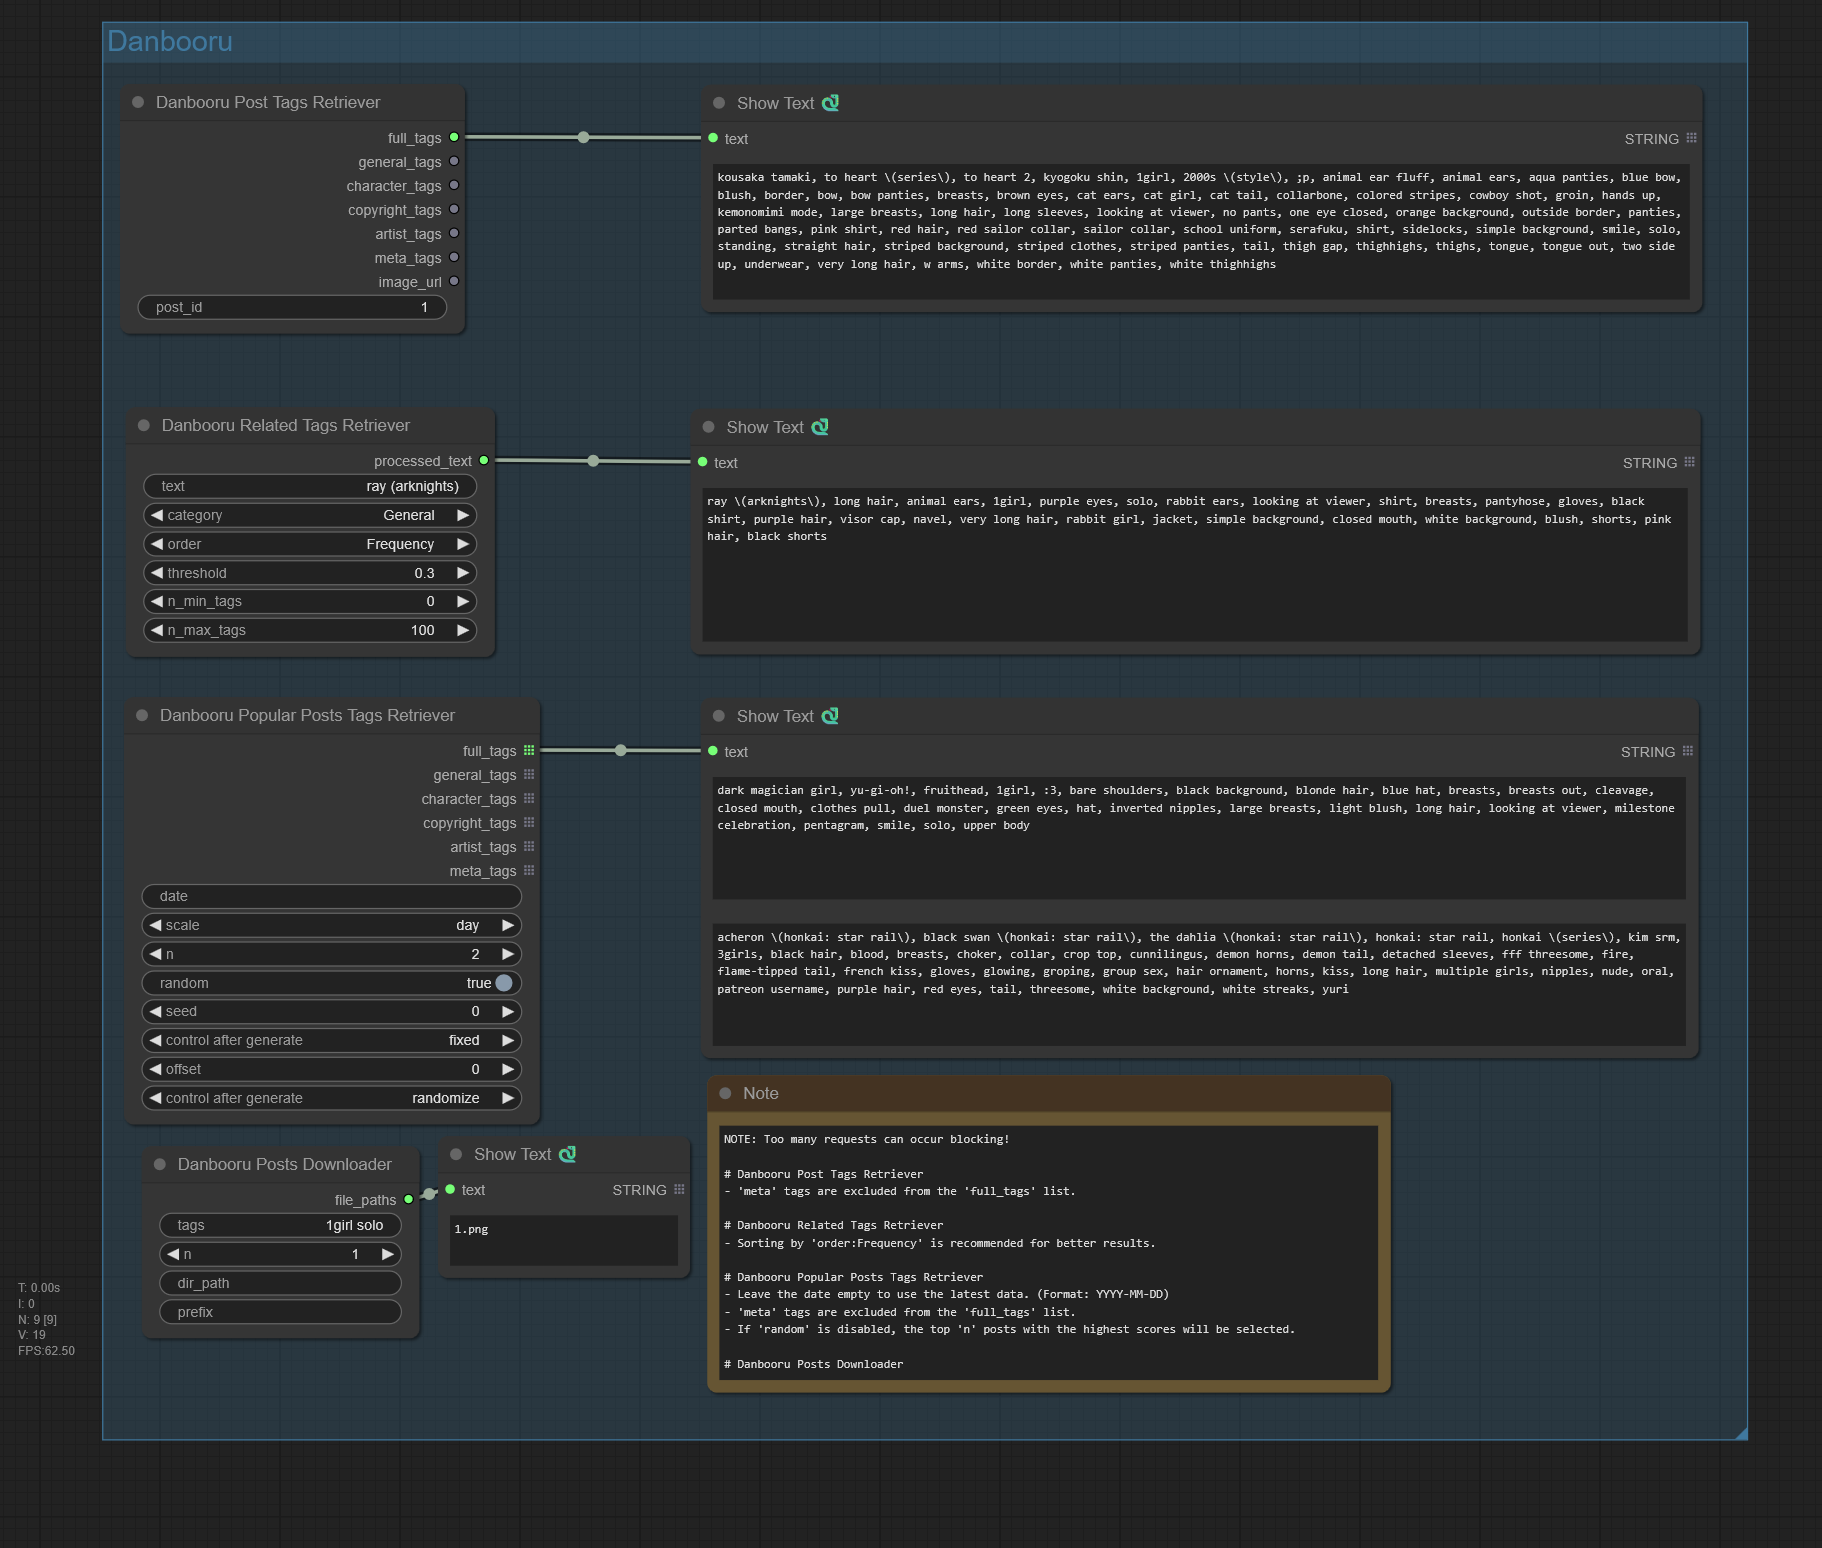The width and height of the screenshot is (1822, 1548).
Task: Click copyright_tags grid output of Popular Posts node
Action: pos(529,822)
